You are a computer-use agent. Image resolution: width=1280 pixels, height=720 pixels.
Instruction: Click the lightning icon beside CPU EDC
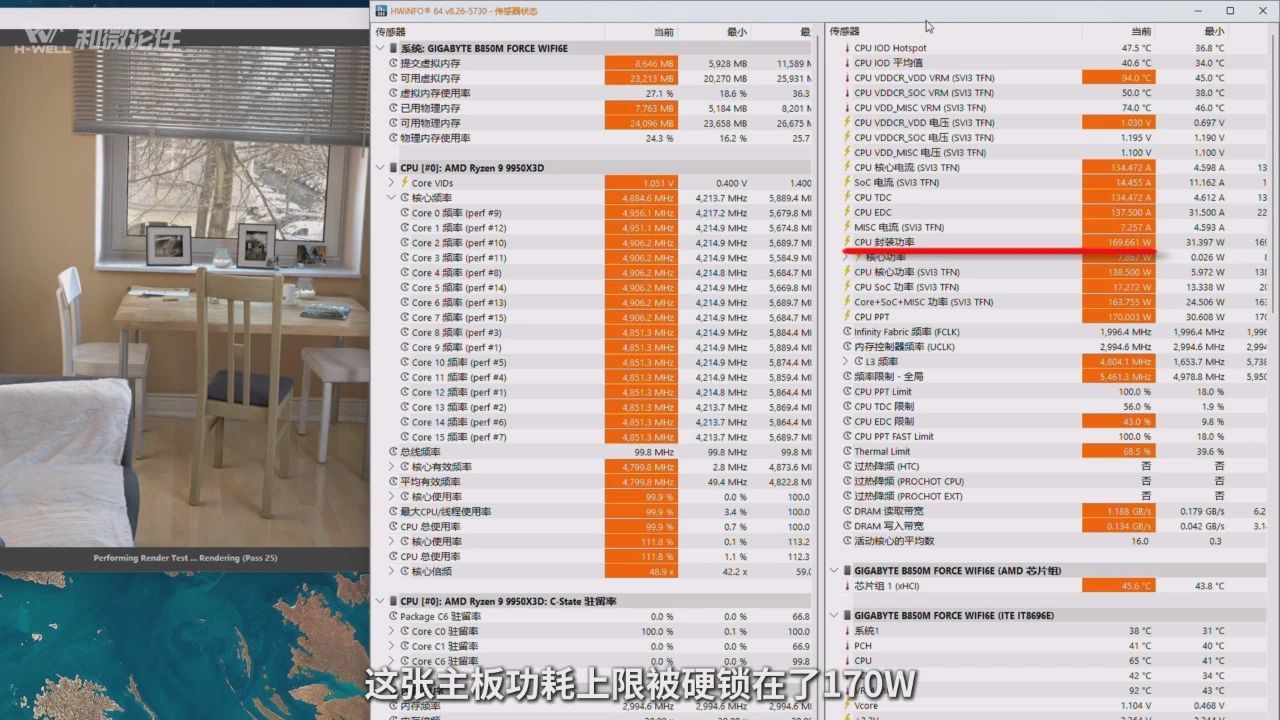coord(847,213)
